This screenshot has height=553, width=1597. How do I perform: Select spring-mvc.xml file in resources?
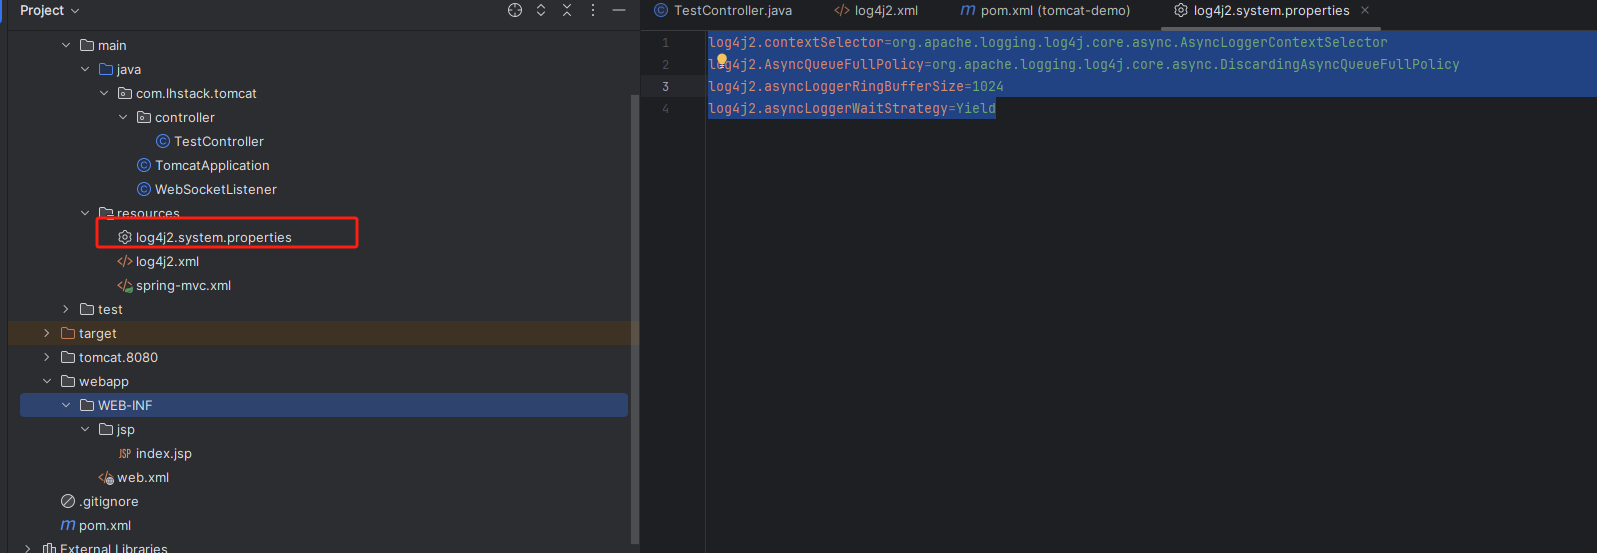point(183,285)
